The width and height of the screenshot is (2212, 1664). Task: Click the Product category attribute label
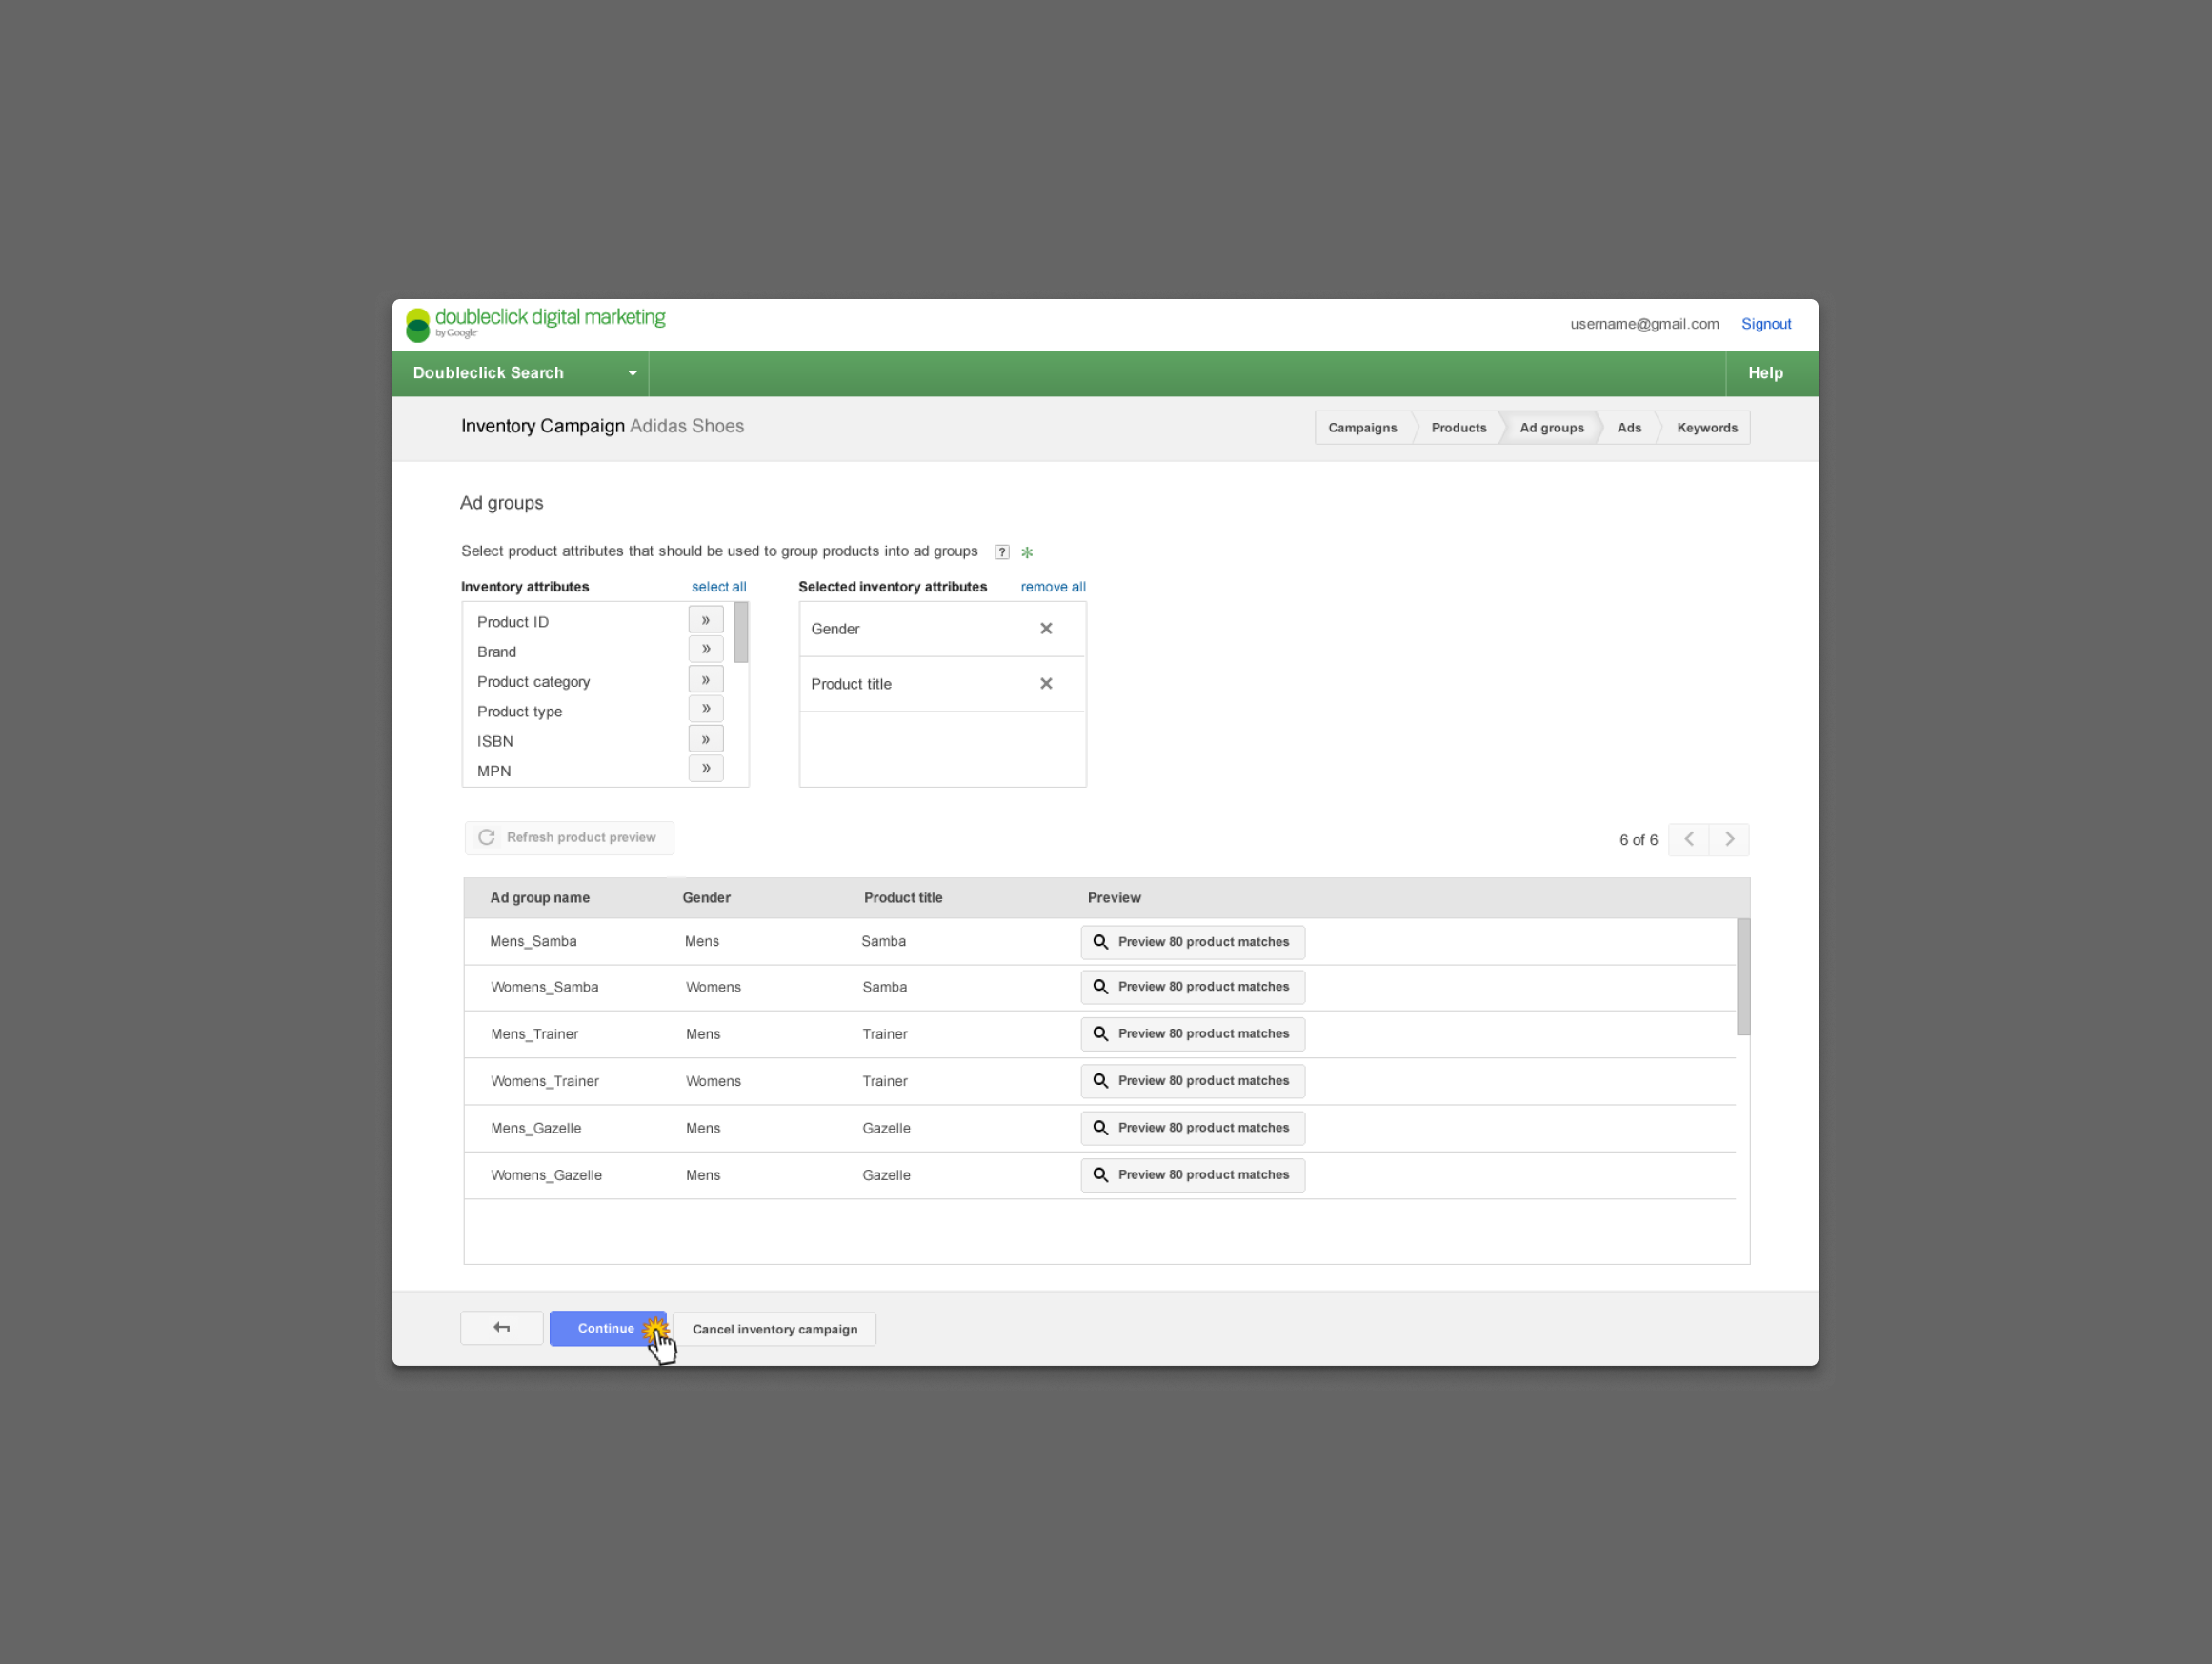coord(534,682)
